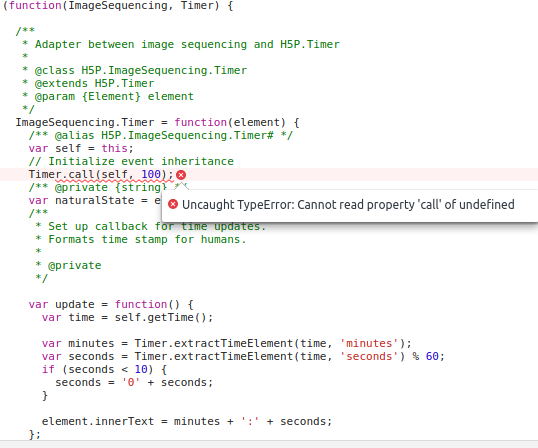This screenshot has height=448, width=538.
Task: Click the '0' string in seconds assignment
Action: tap(131, 382)
